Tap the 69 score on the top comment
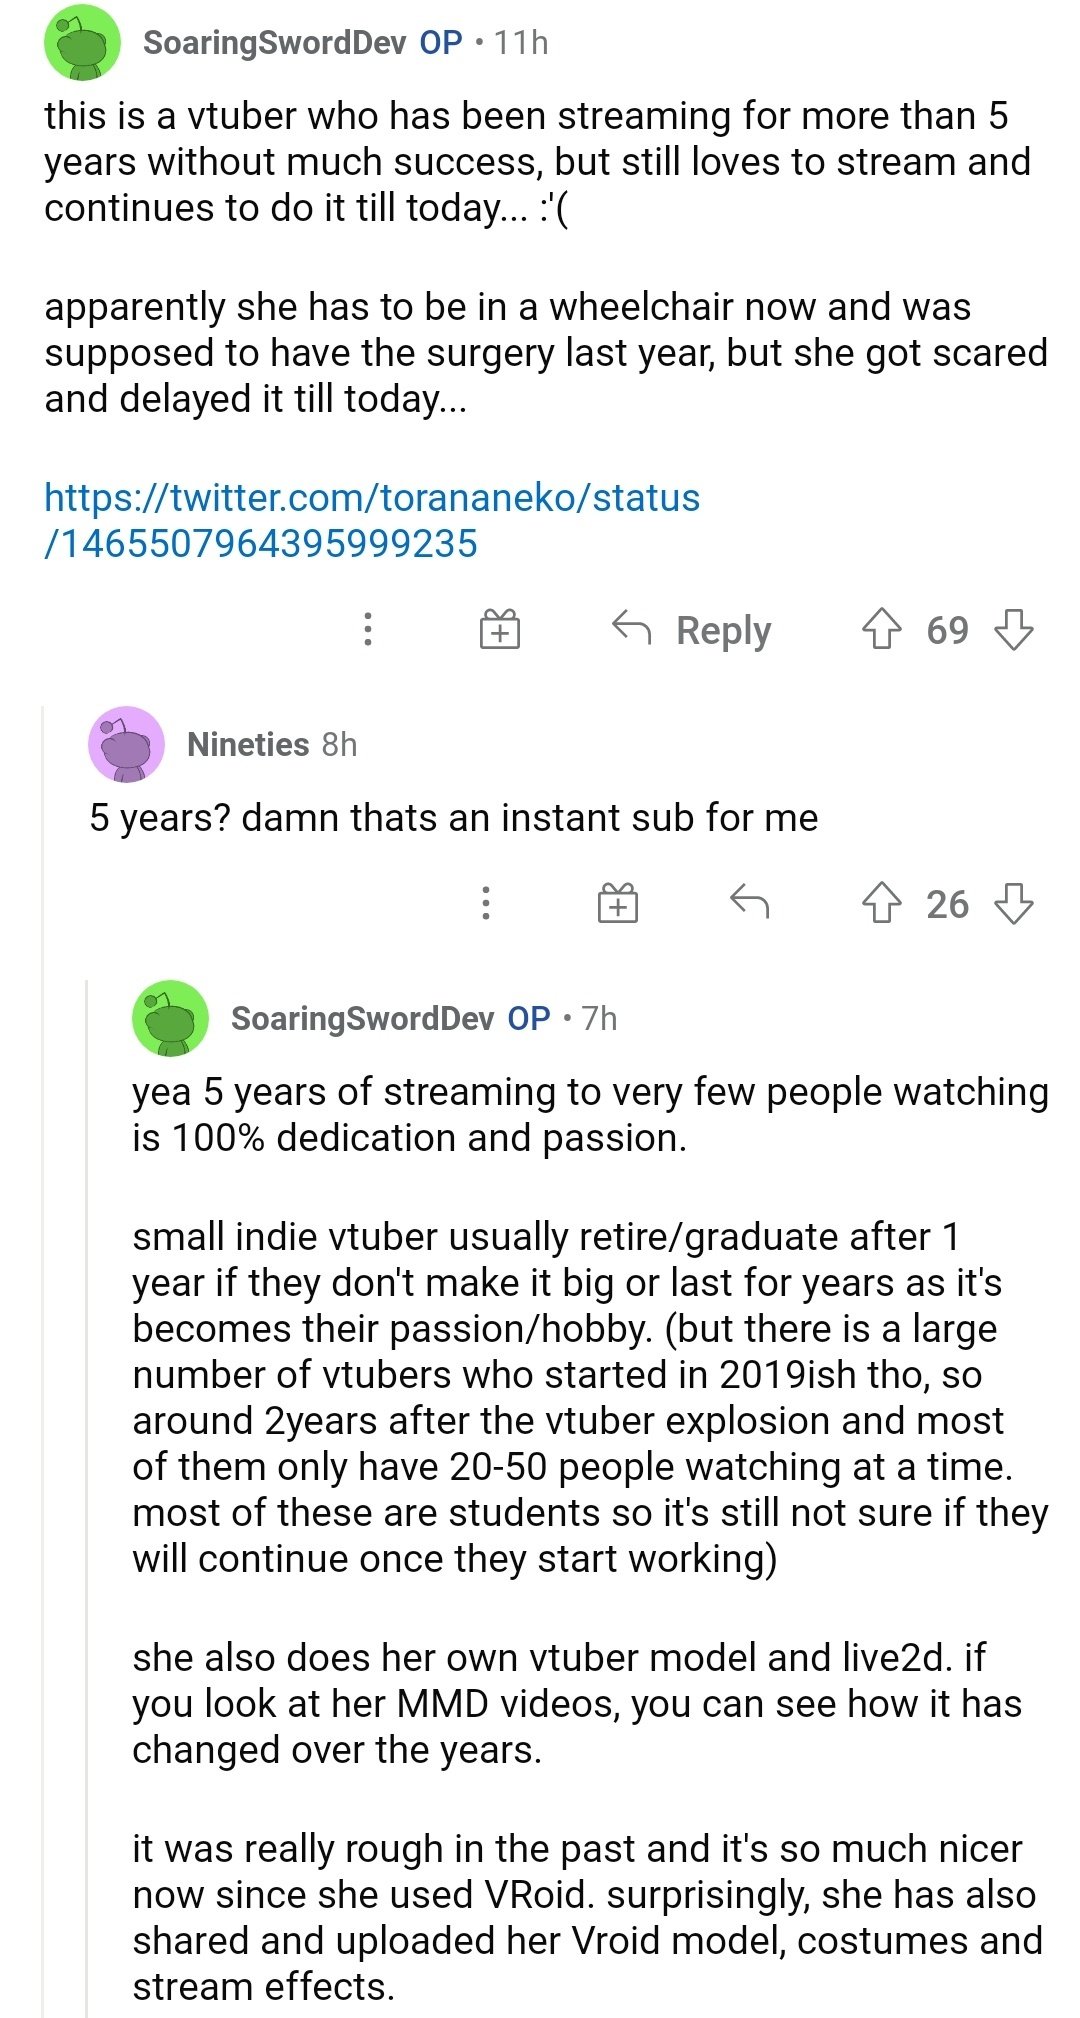Image resolution: width=1080 pixels, height=2018 pixels. (947, 630)
